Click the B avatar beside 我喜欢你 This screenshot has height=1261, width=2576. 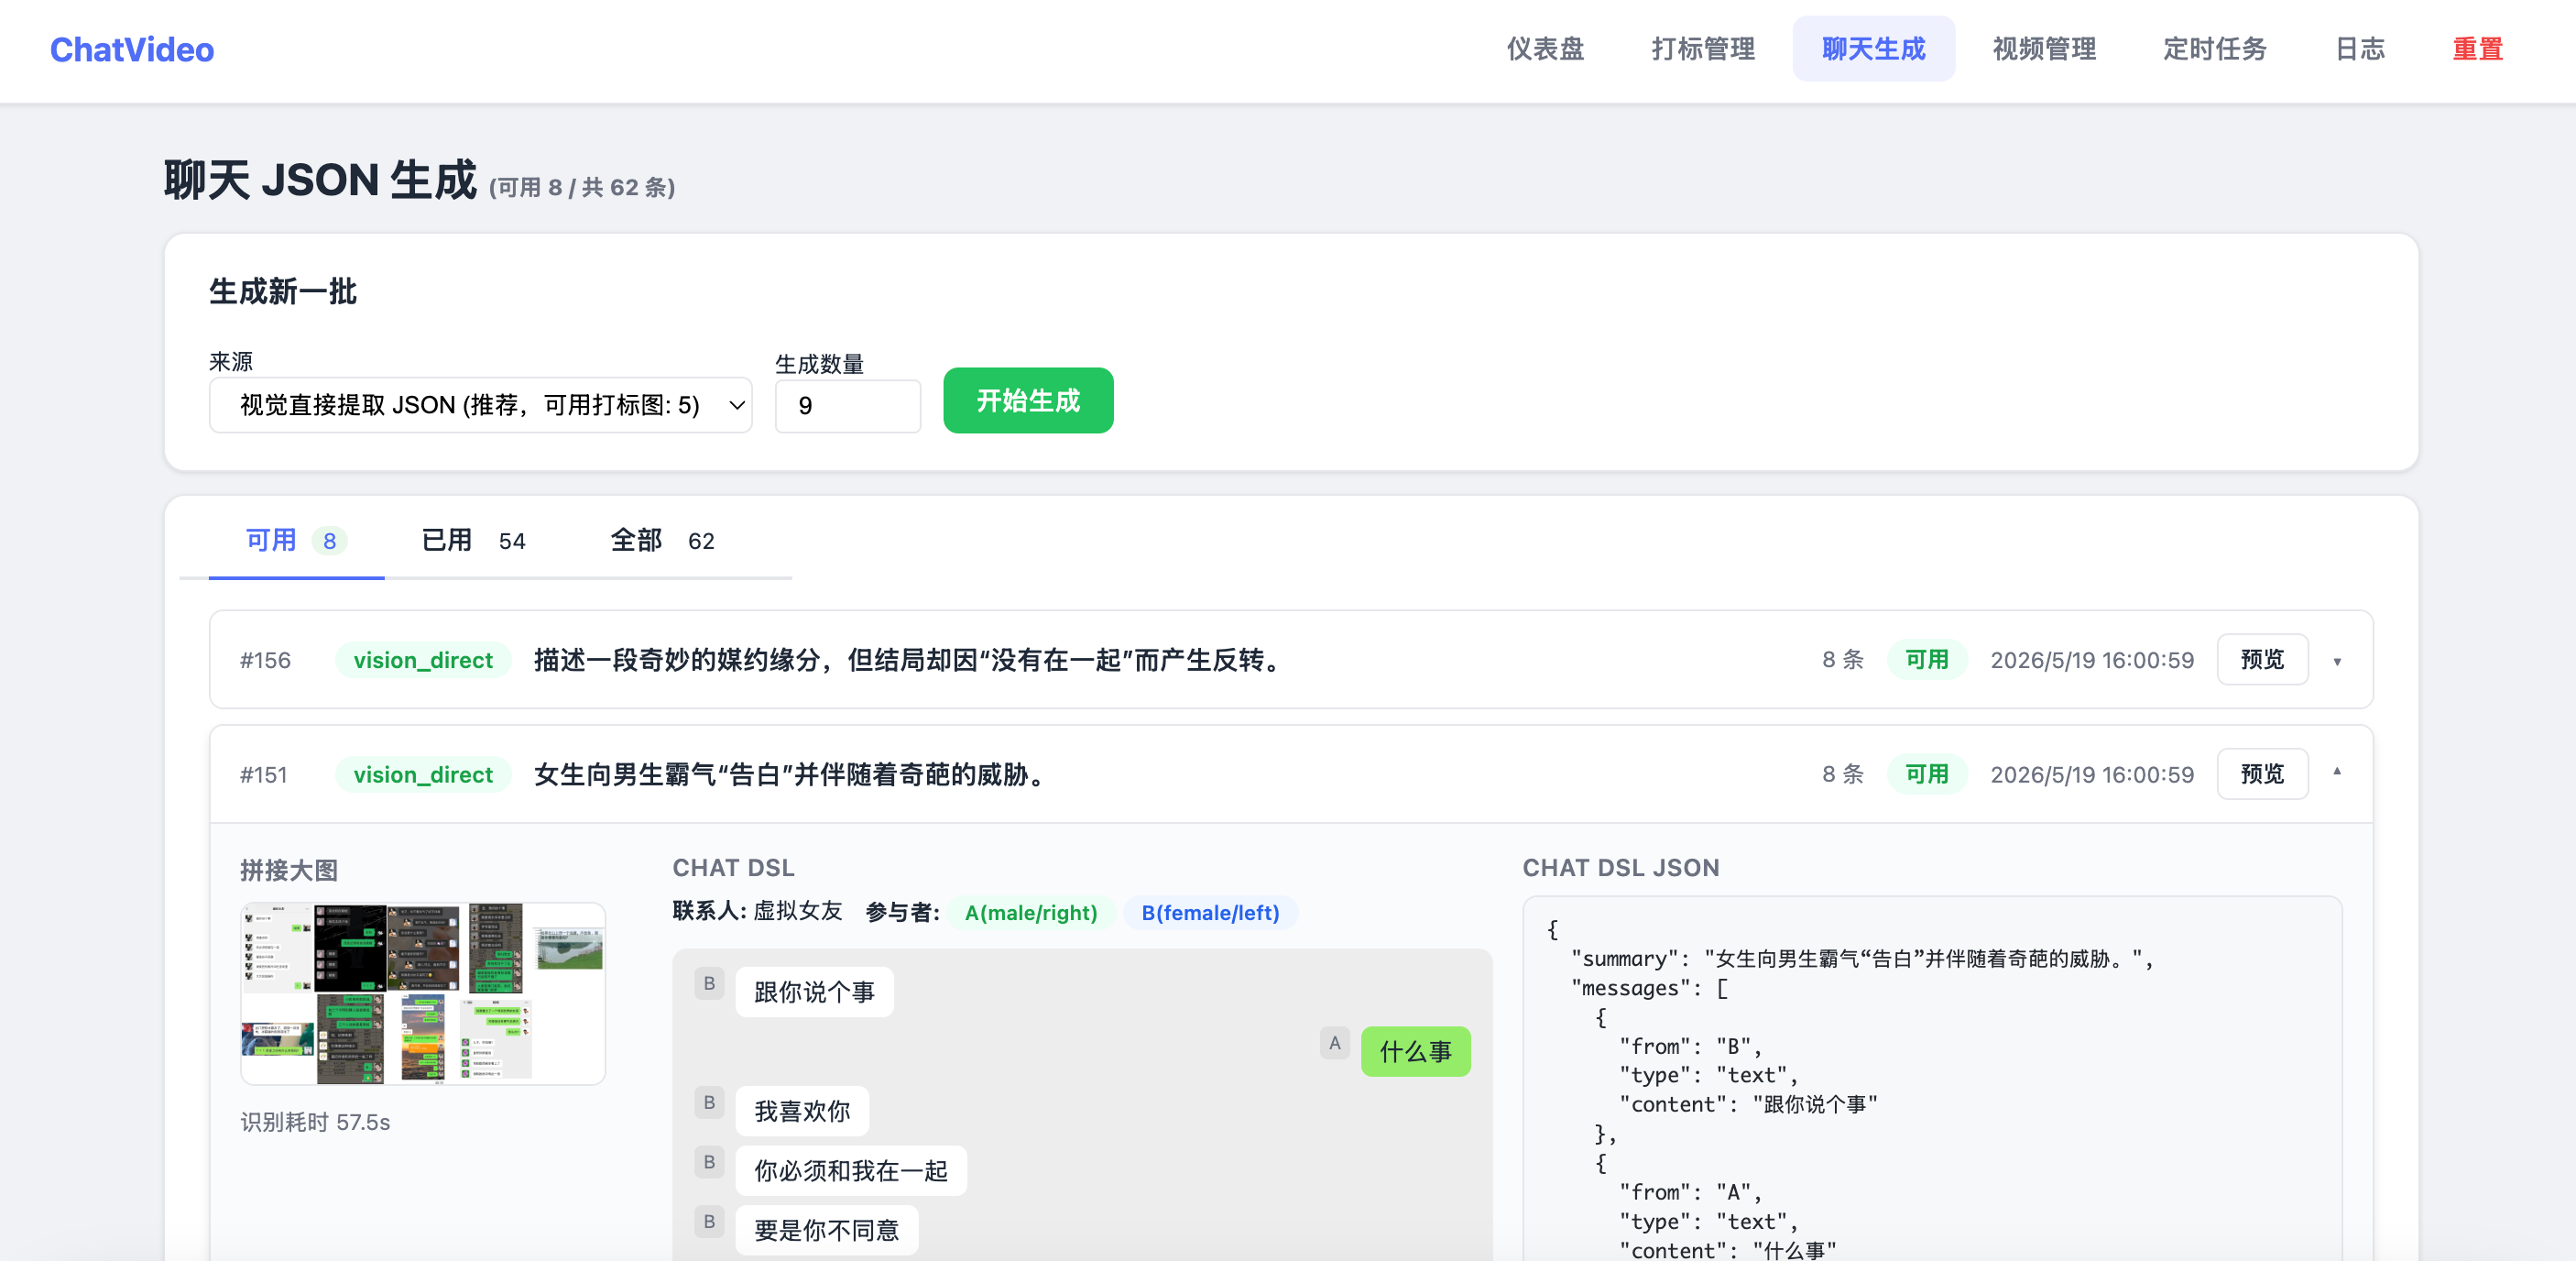pos(709,1103)
